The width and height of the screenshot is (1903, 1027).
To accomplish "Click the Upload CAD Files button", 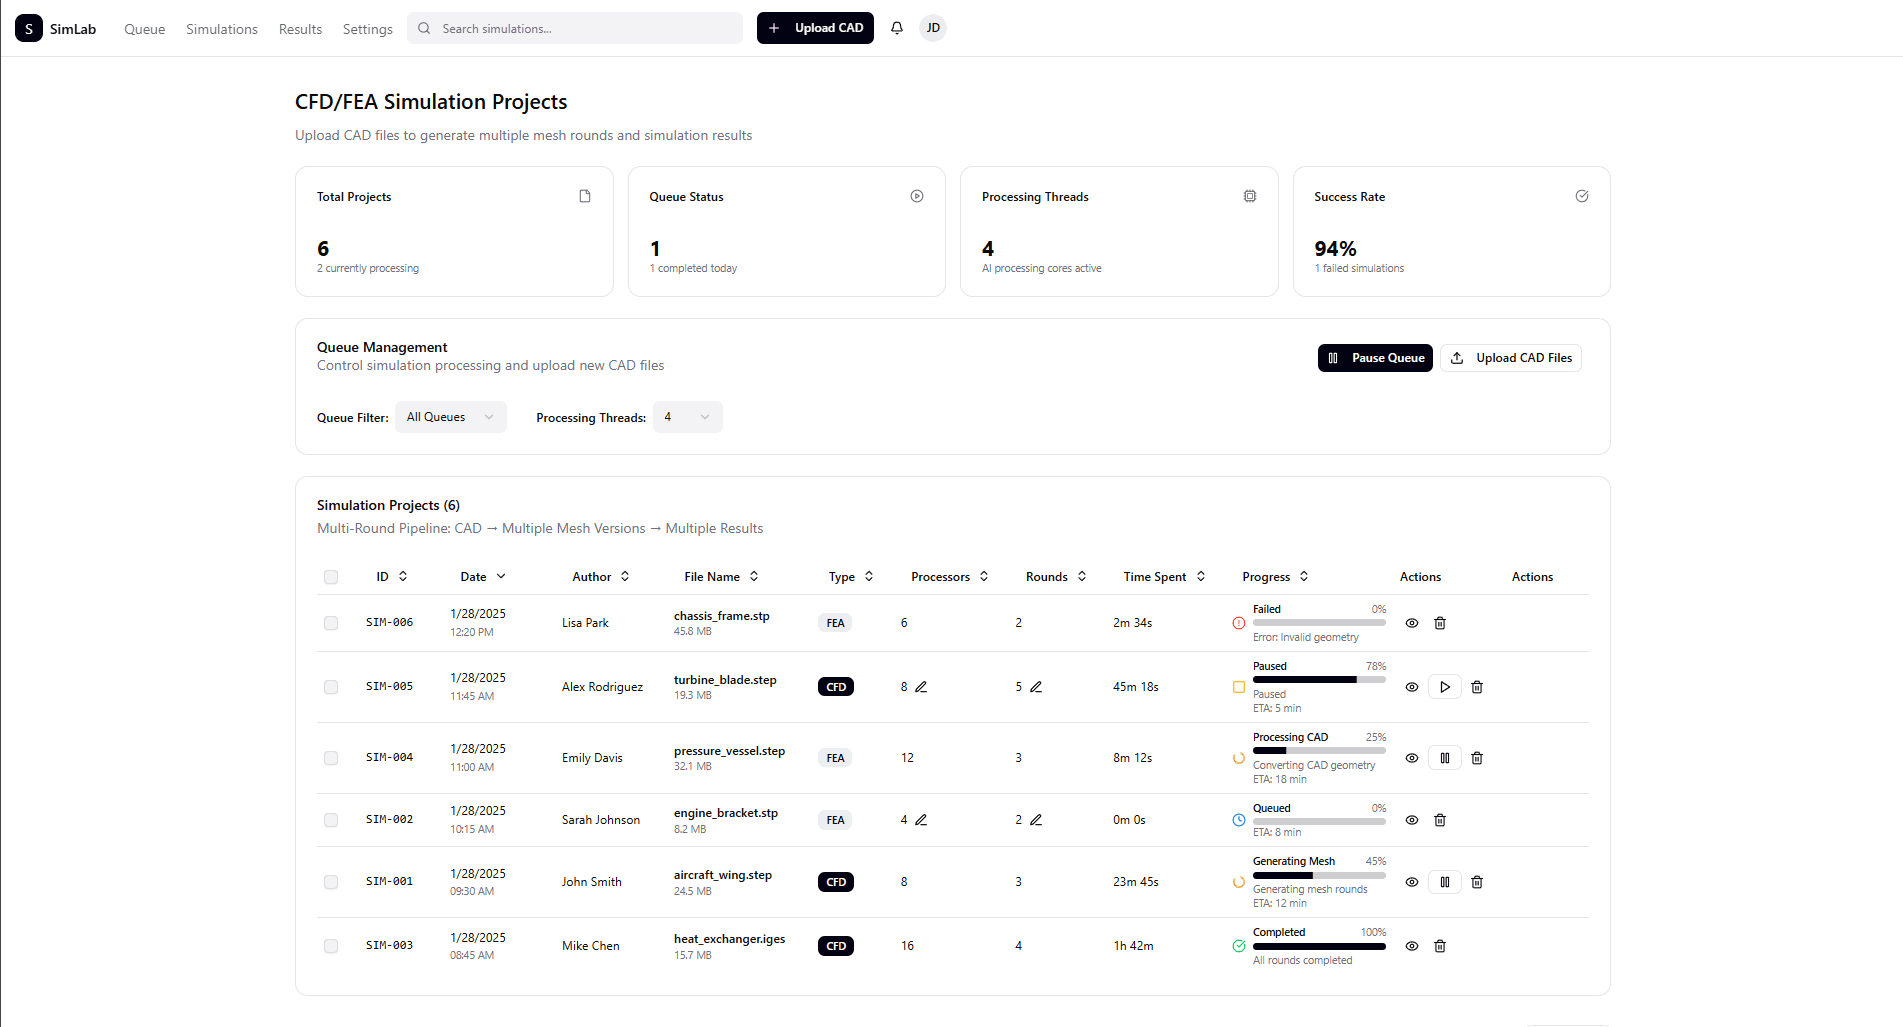I will [1511, 358].
